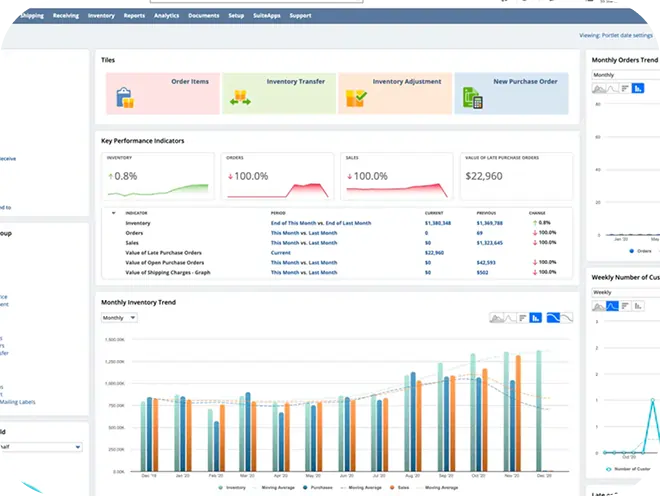Screen dimensions: 660x496
Task: Open period dropdown in Monthly Orders Trend
Action: pyautogui.click(x=622, y=75)
